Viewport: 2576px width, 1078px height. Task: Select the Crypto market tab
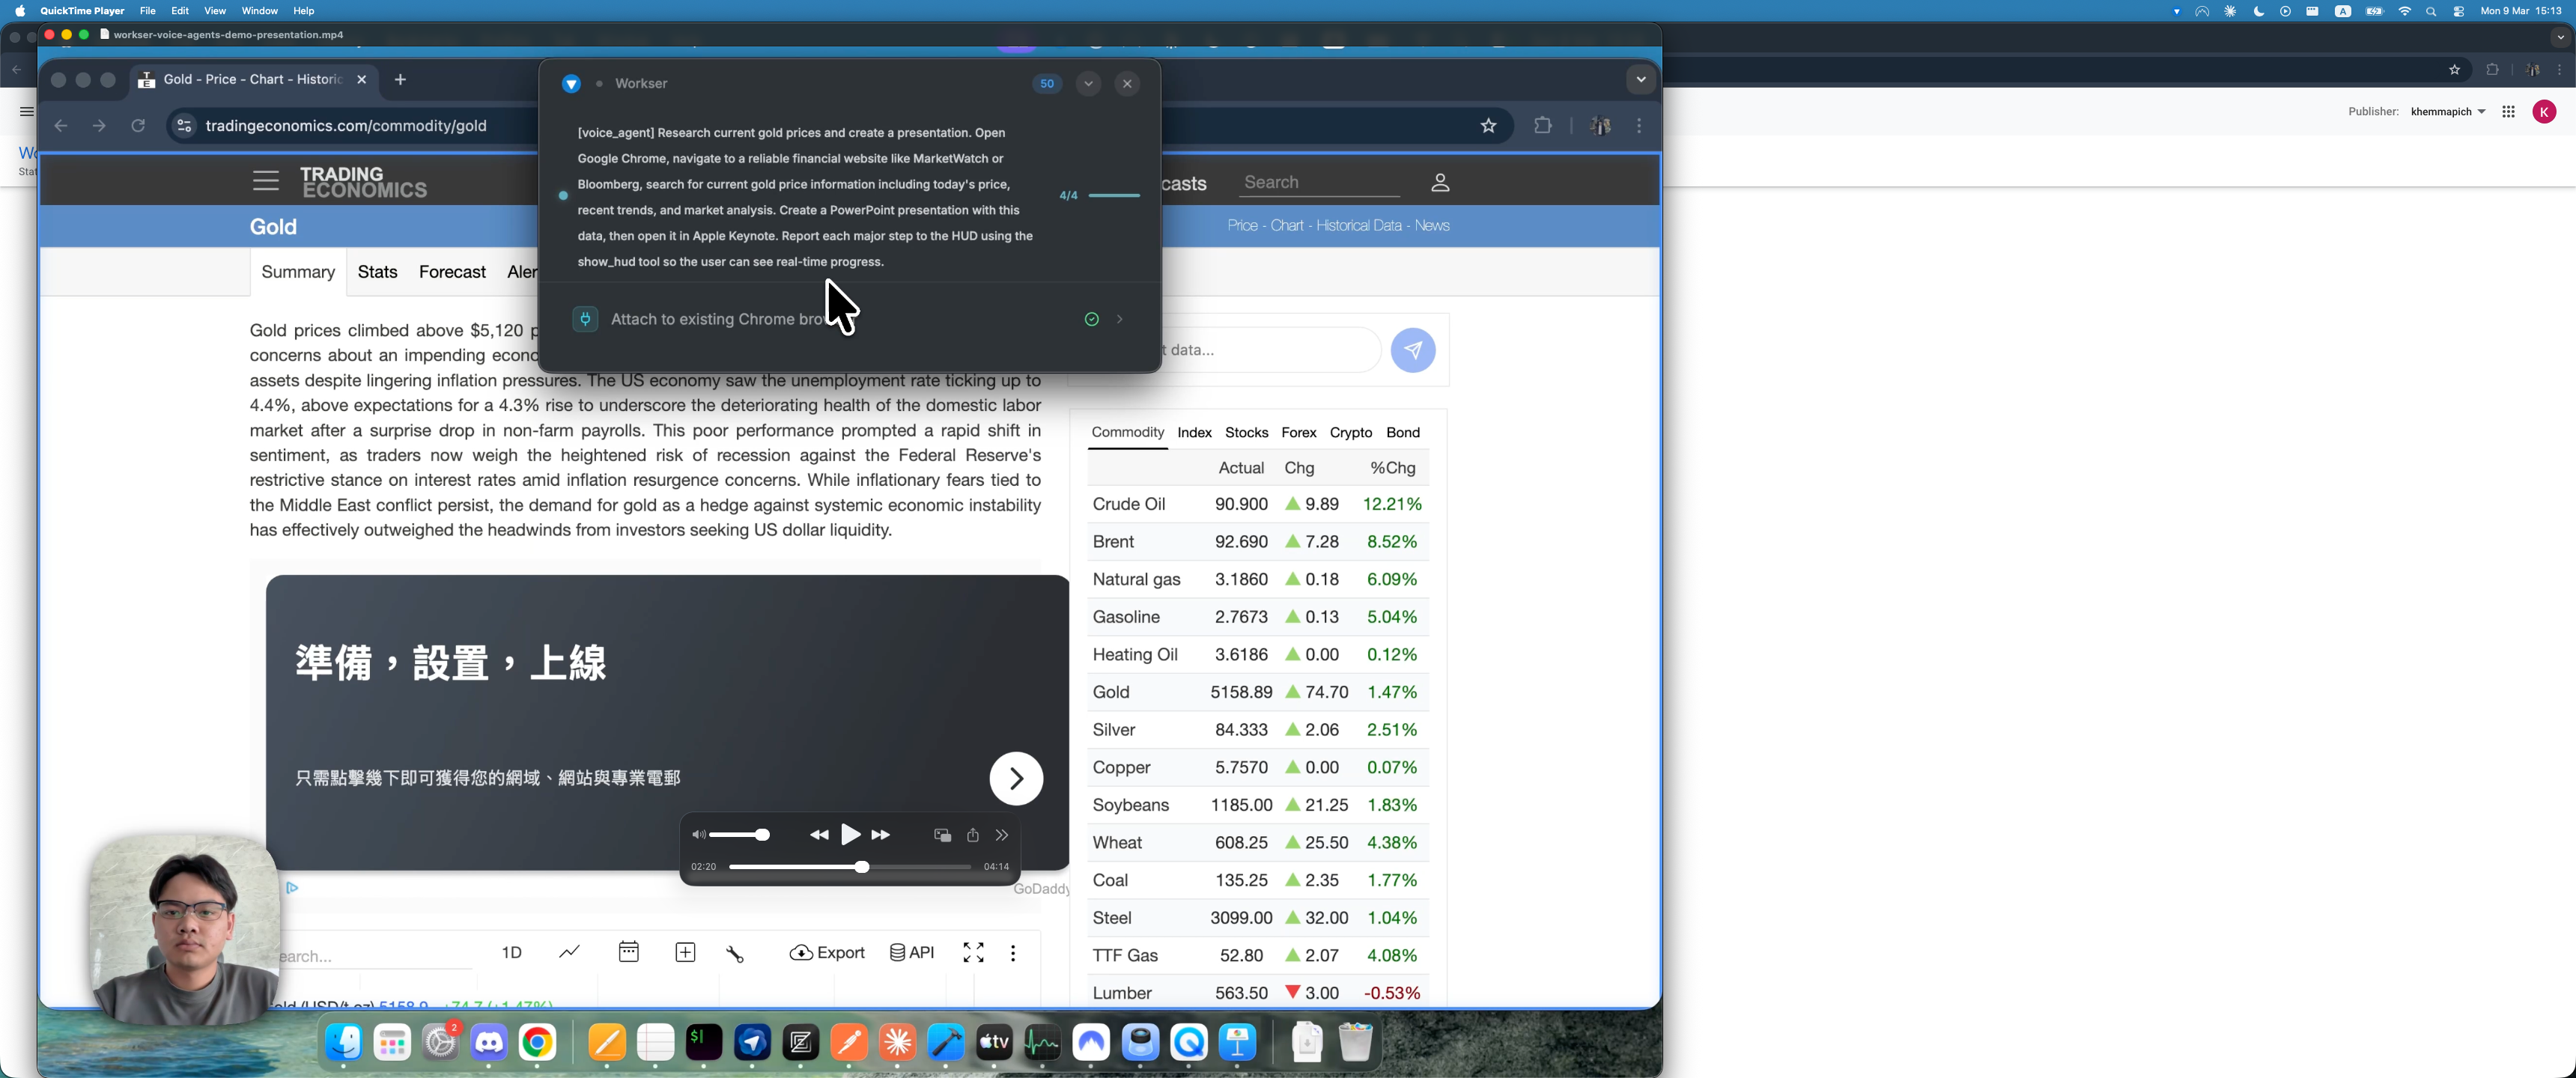click(1350, 433)
